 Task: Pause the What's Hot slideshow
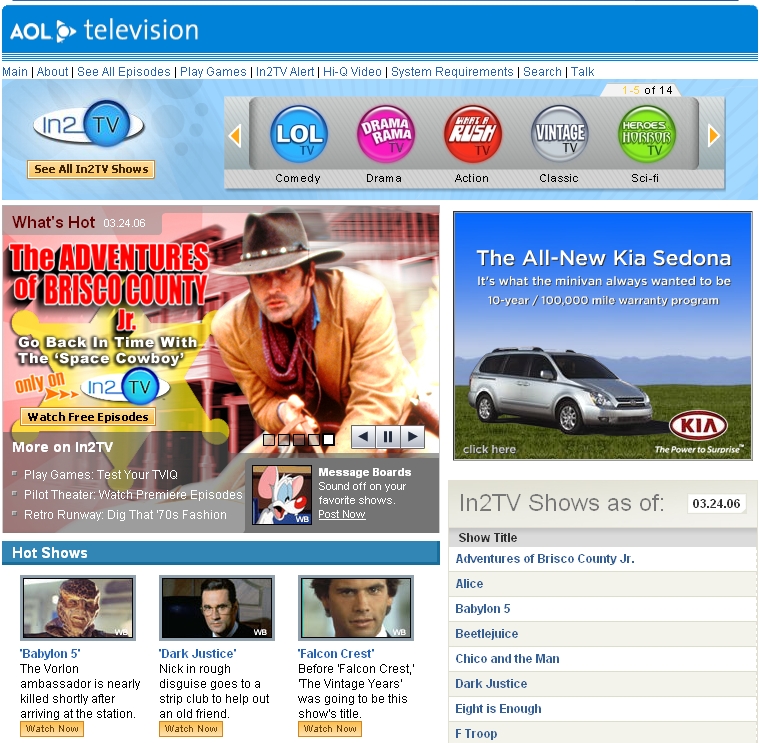388,437
